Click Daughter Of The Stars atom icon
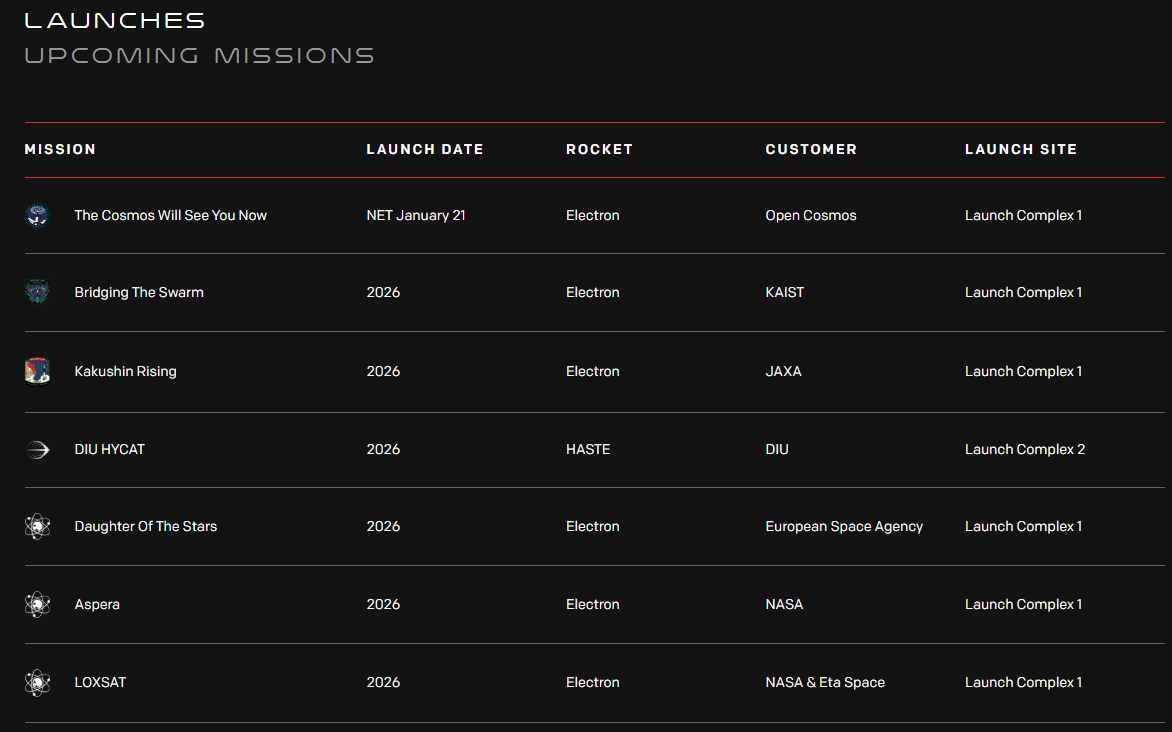This screenshot has height=732, width=1172. [37, 526]
